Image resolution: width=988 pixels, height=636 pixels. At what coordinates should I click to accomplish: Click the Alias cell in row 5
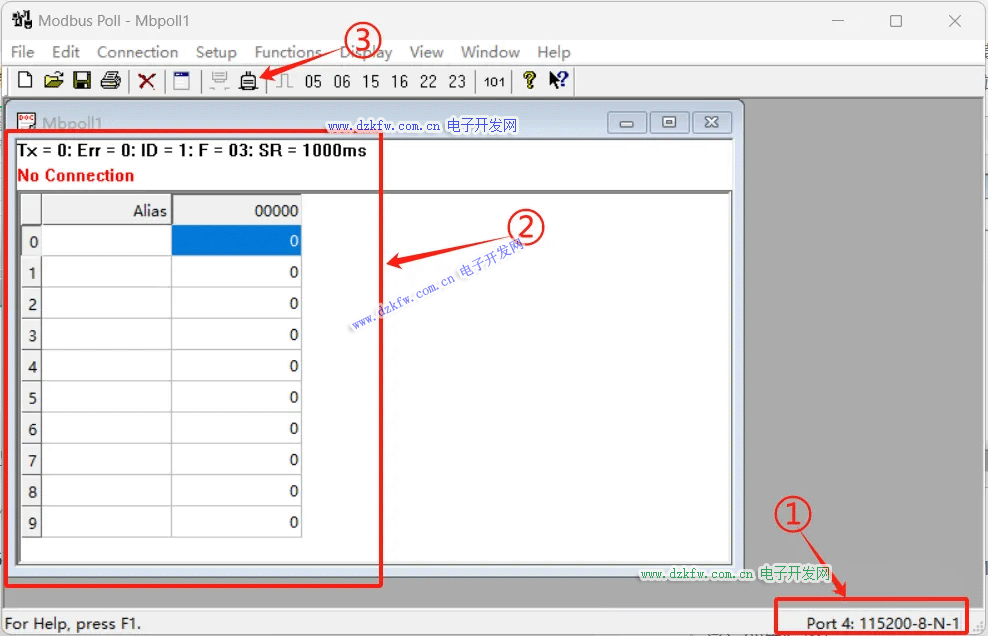coord(106,396)
